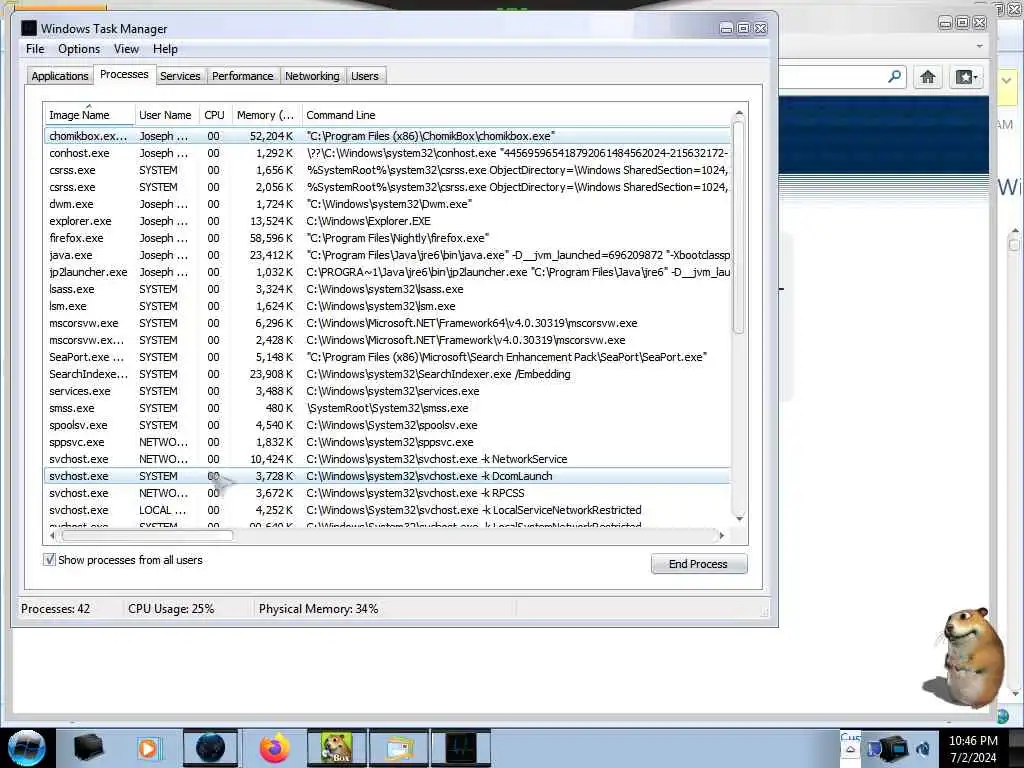Select svchost.exe with -k RPCSS command line
Screen dimensions: 1024x768
click(388, 492)
